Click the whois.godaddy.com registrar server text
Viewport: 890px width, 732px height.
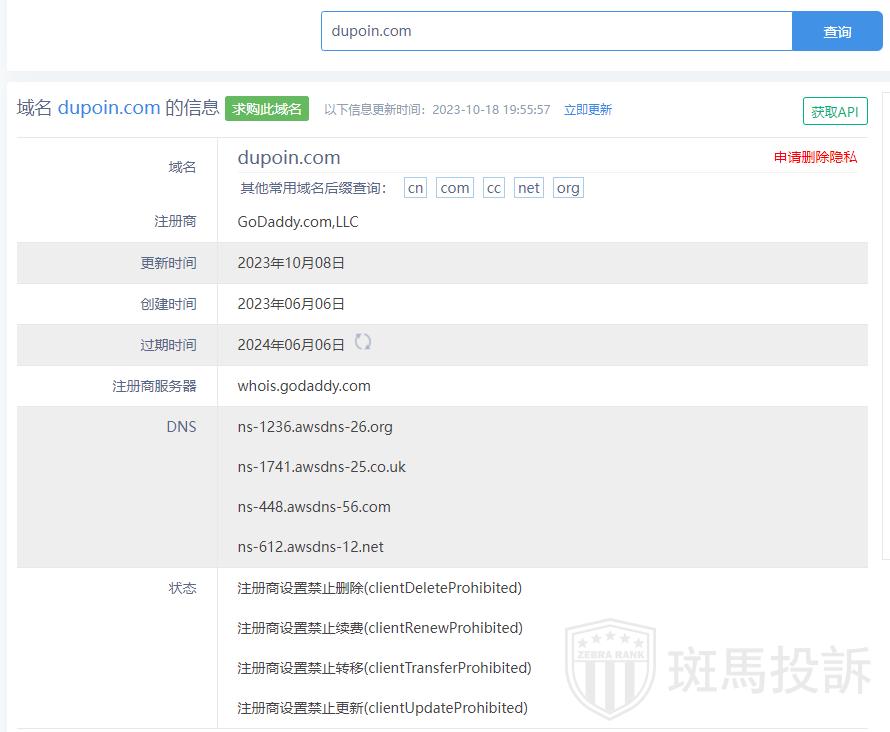pos(304,386)
